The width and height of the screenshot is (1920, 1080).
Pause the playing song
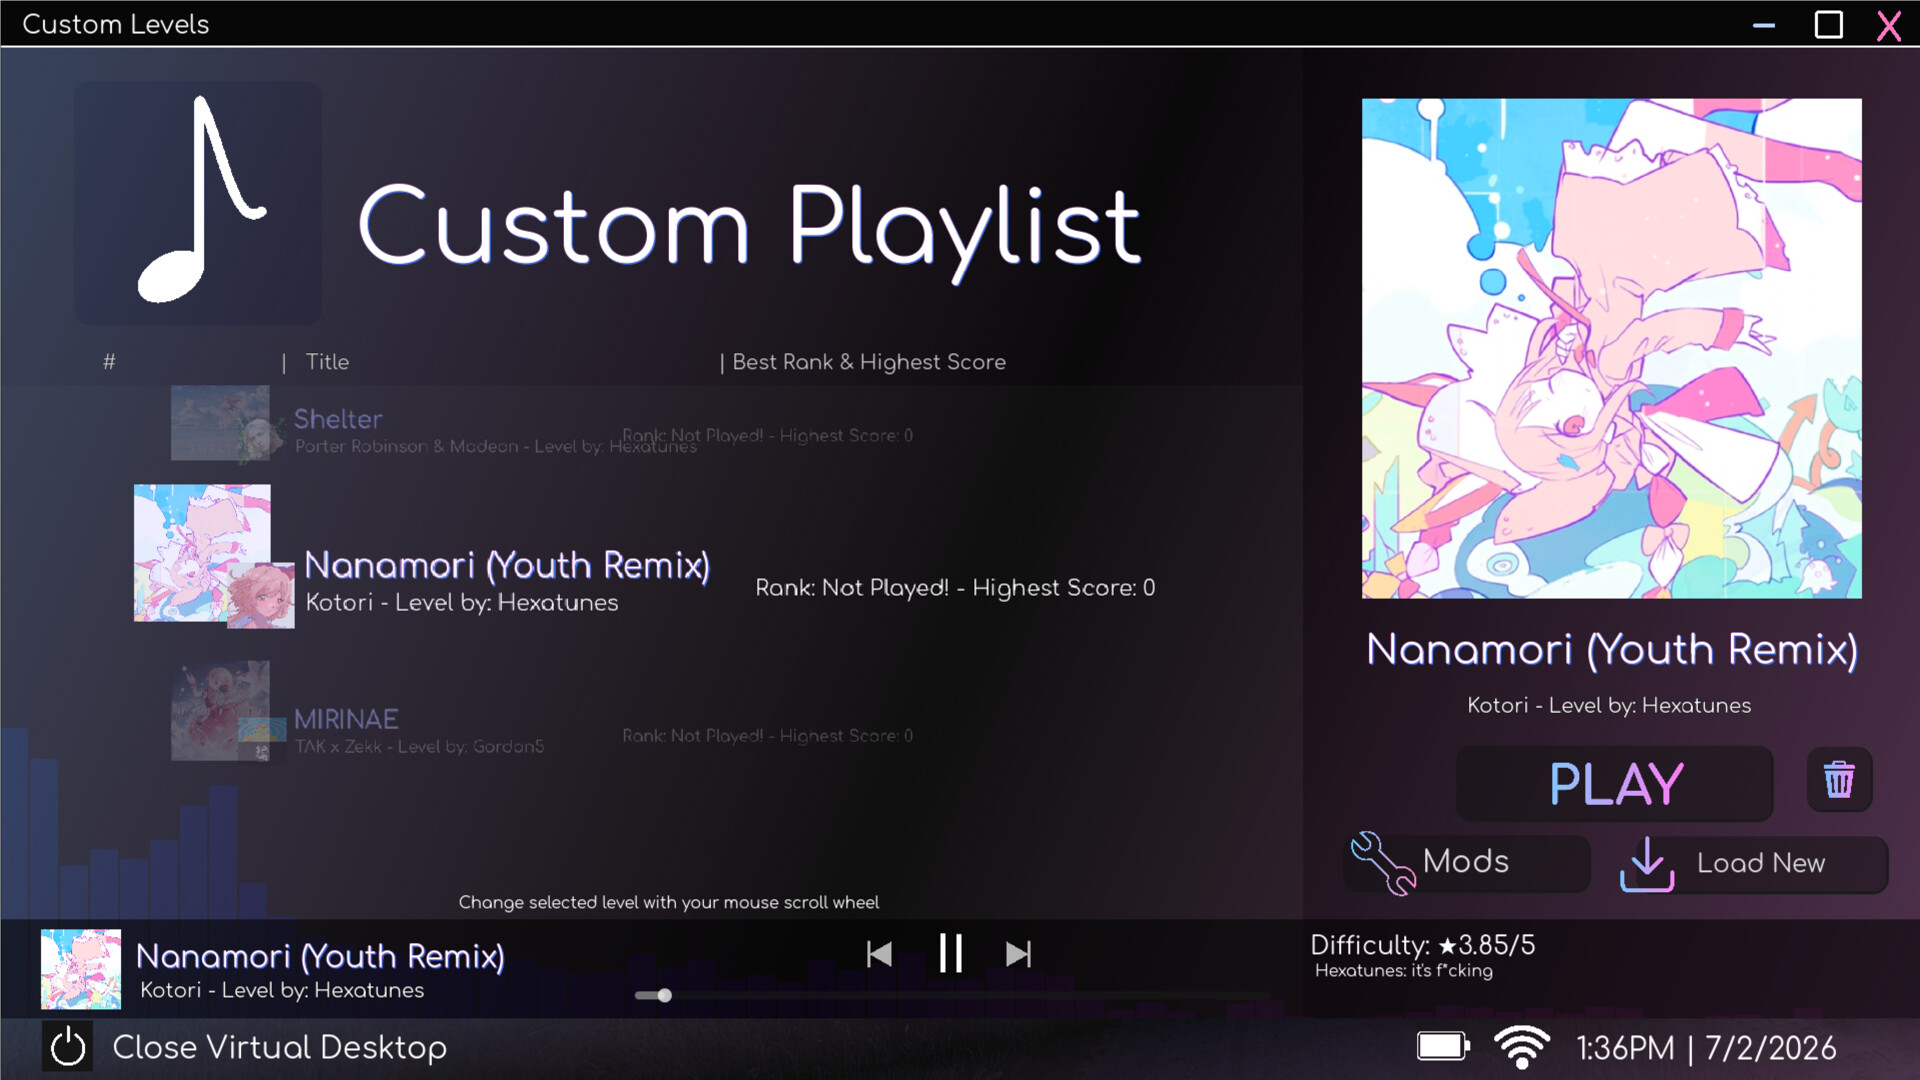coord(950,954)
